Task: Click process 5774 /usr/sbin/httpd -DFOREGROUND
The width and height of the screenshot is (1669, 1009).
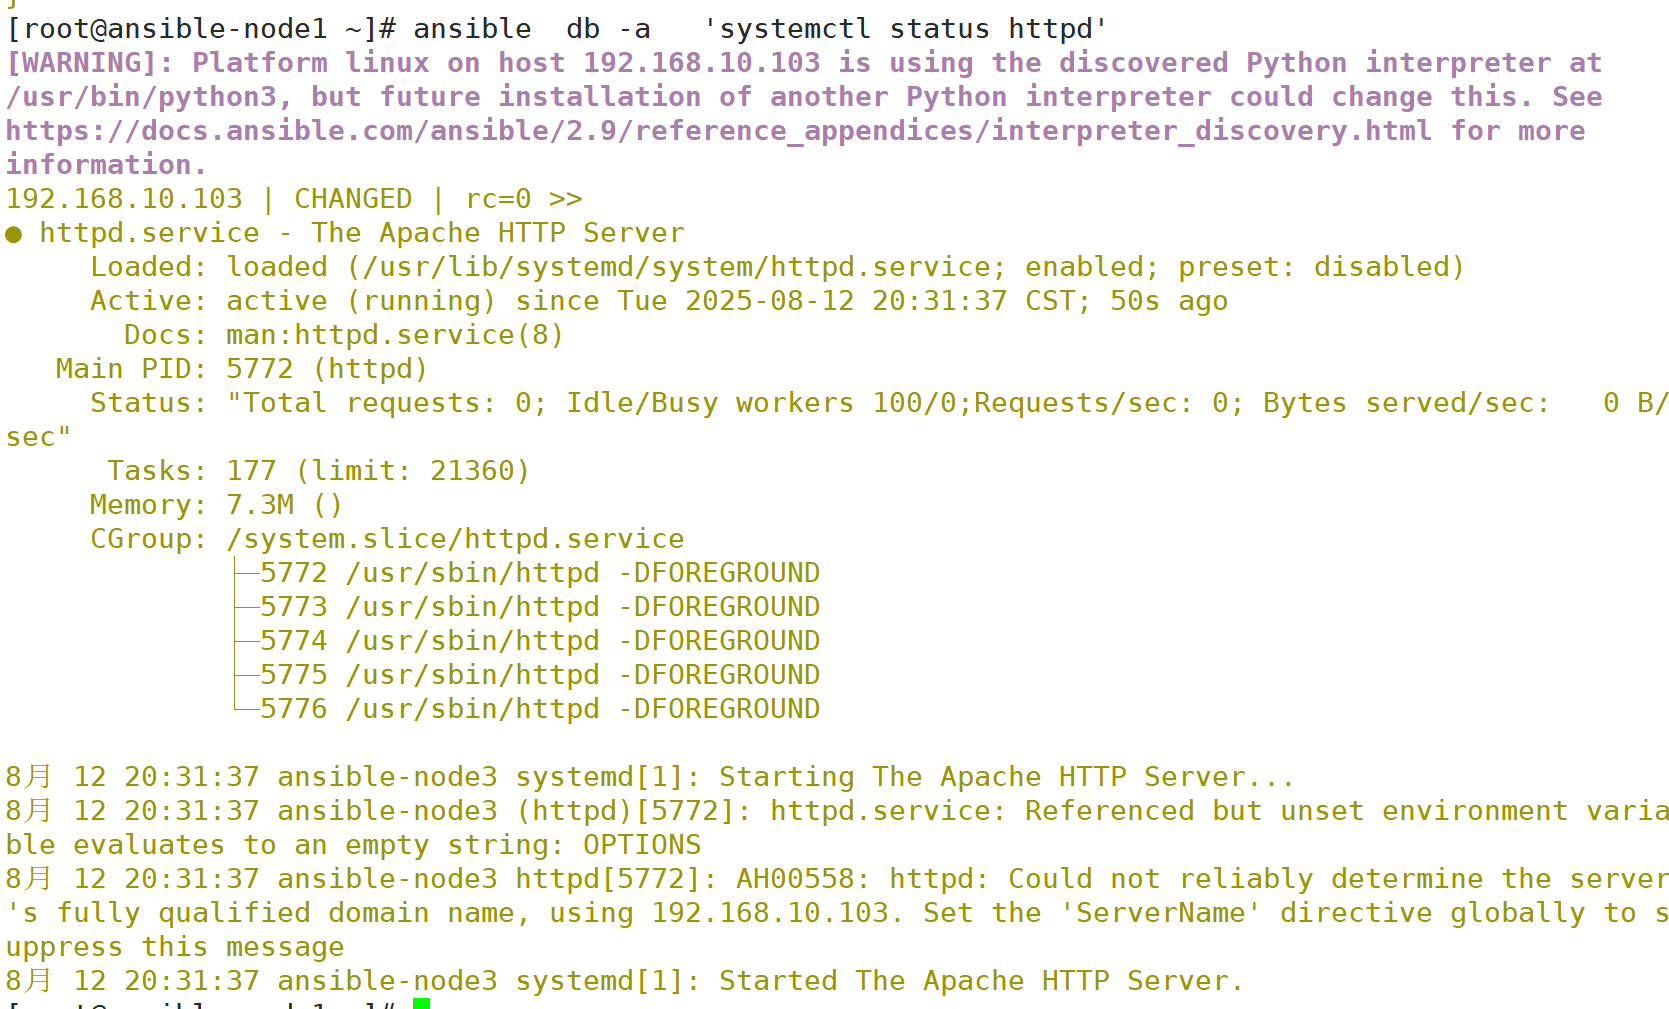Action: tap(540, 641)
